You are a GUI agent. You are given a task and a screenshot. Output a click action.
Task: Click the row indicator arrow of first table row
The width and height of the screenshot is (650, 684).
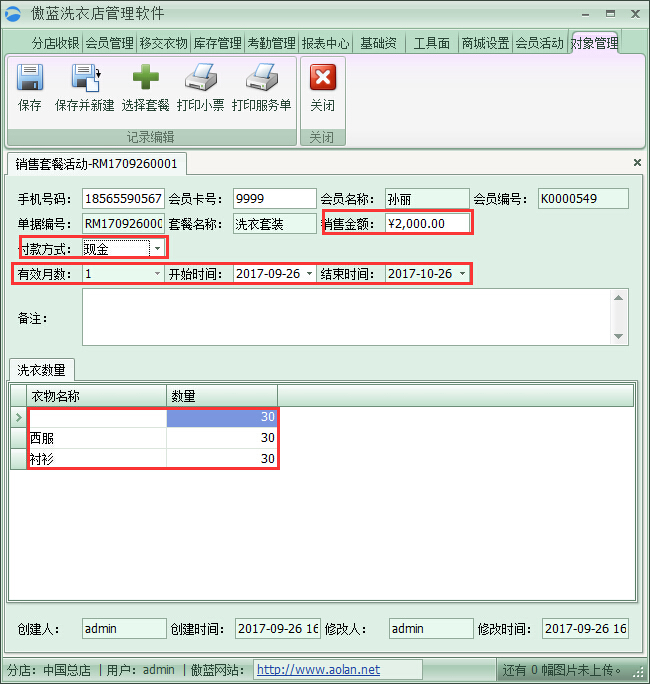point(18,417)
